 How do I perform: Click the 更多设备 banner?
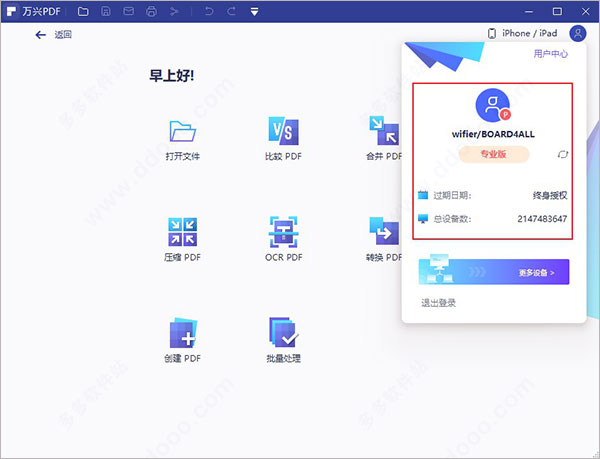pyautogui.click(x=494, y=272)
